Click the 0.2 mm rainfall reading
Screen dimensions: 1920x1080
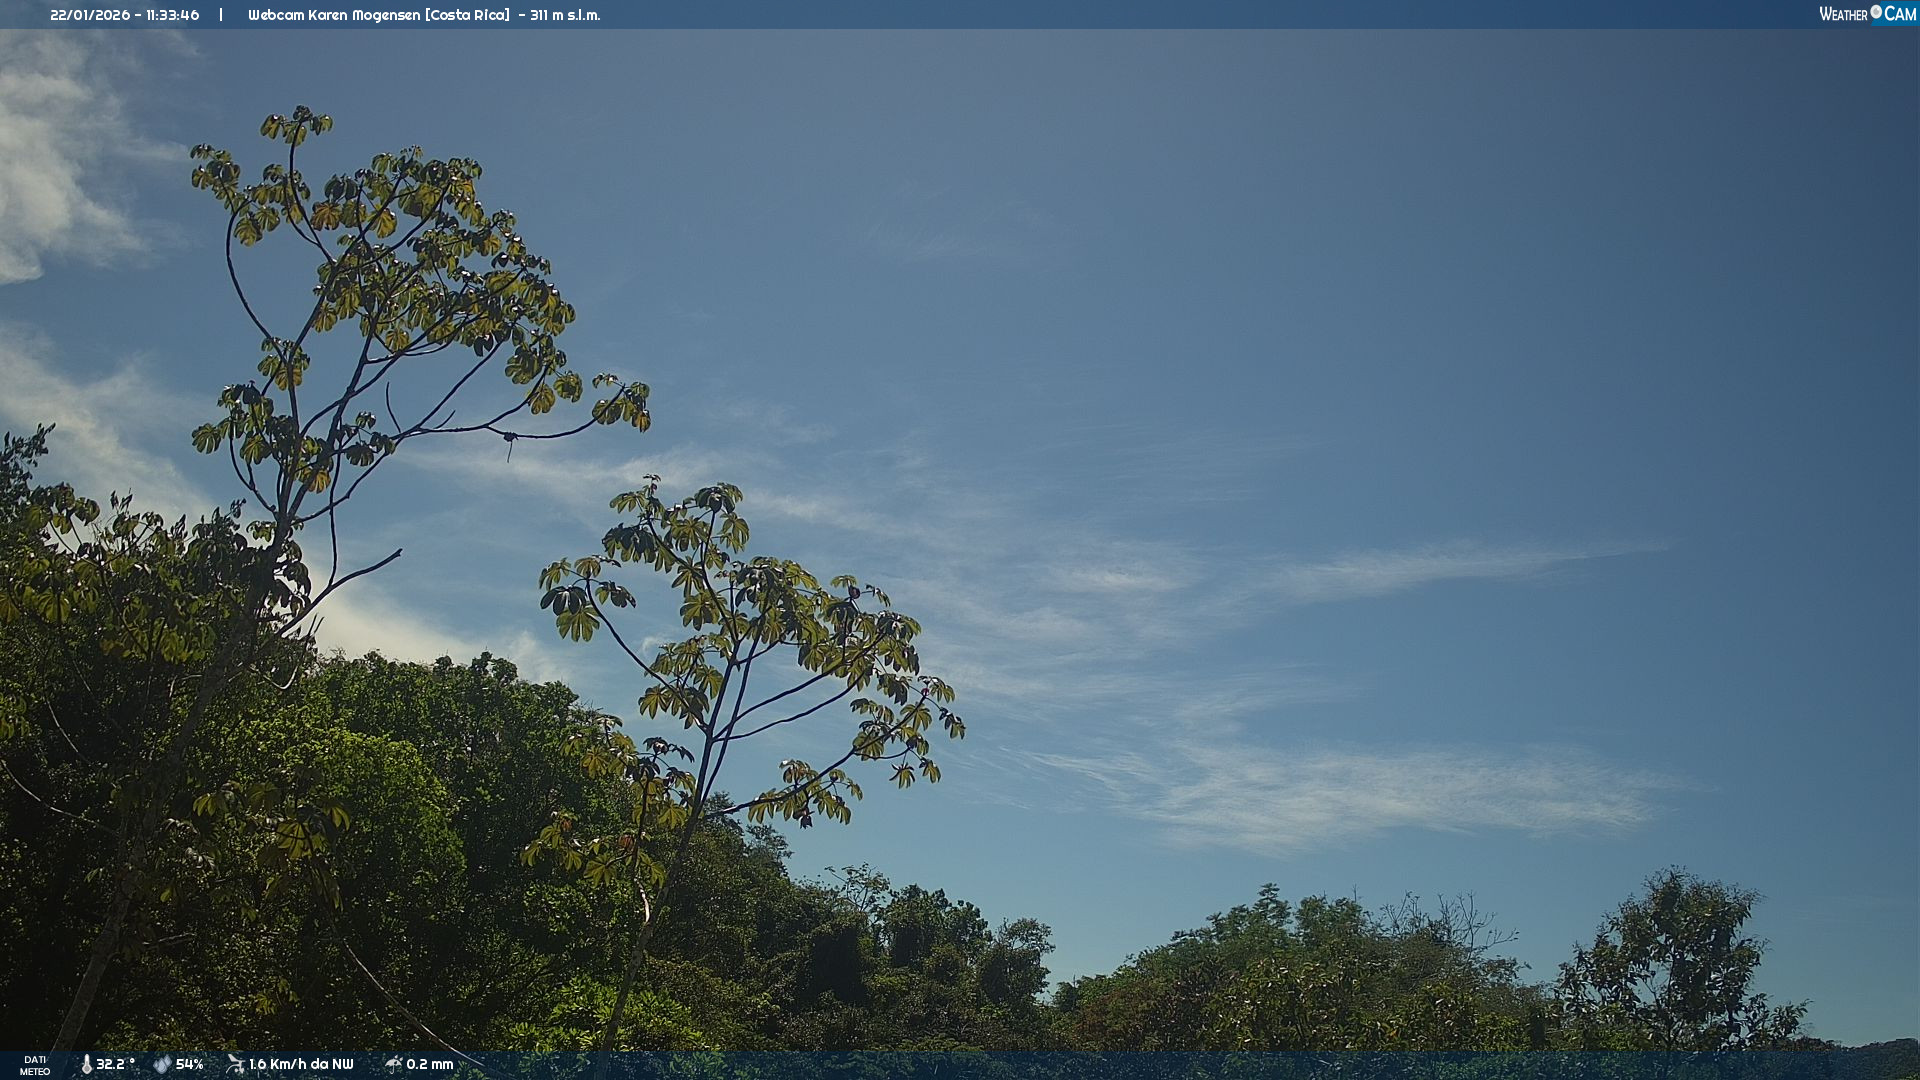(x=430, y=1064)
